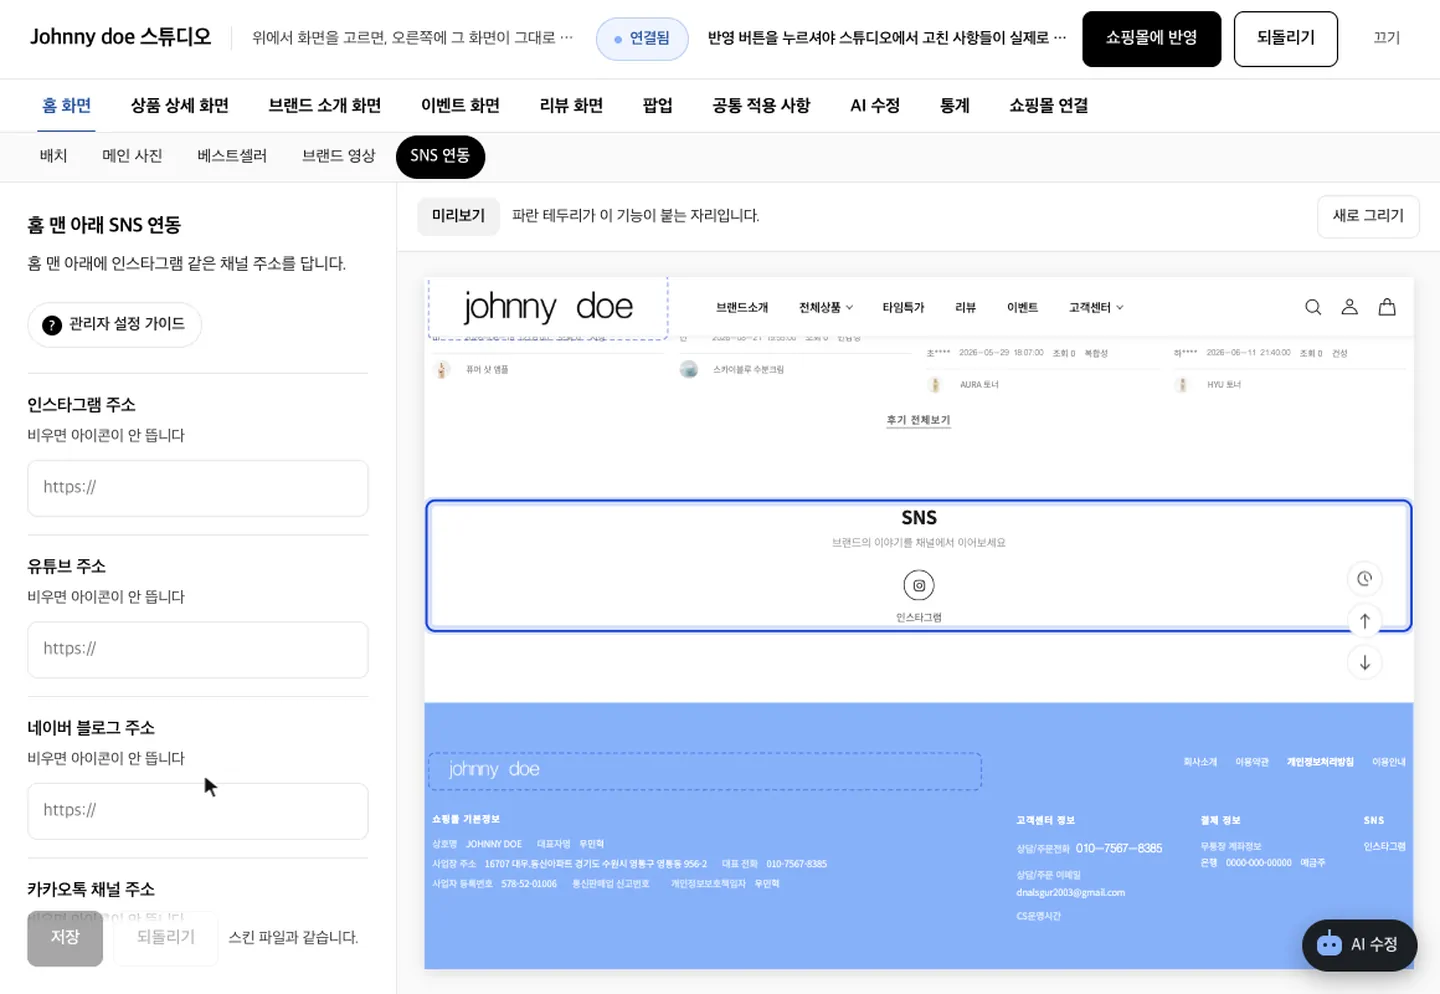
Task: Focus the 네이버 블로그 주소 input field
Action: (198, 811)
